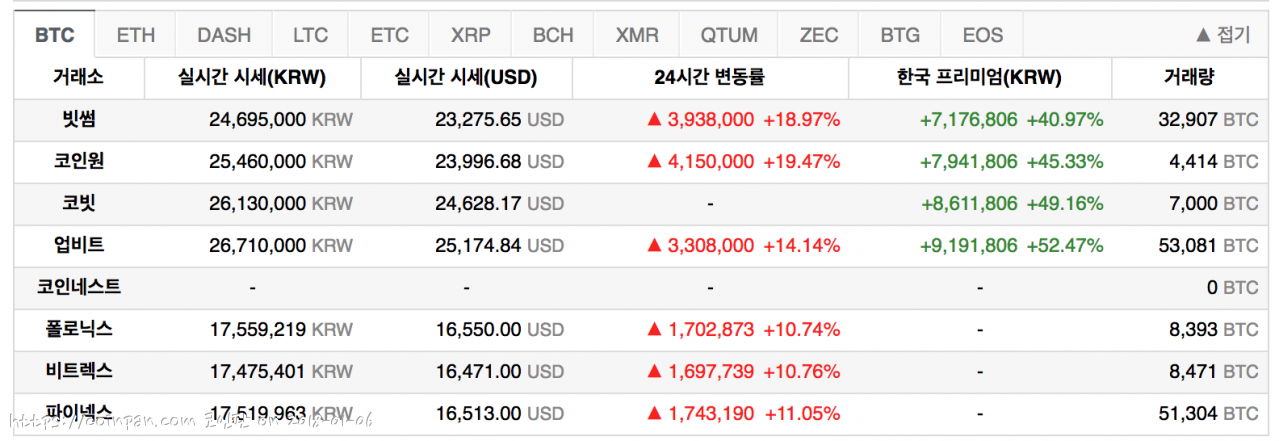The height and width of the screenshot is (441, 1279).
Task: Select the LTC tab
Action: [310, 35]
